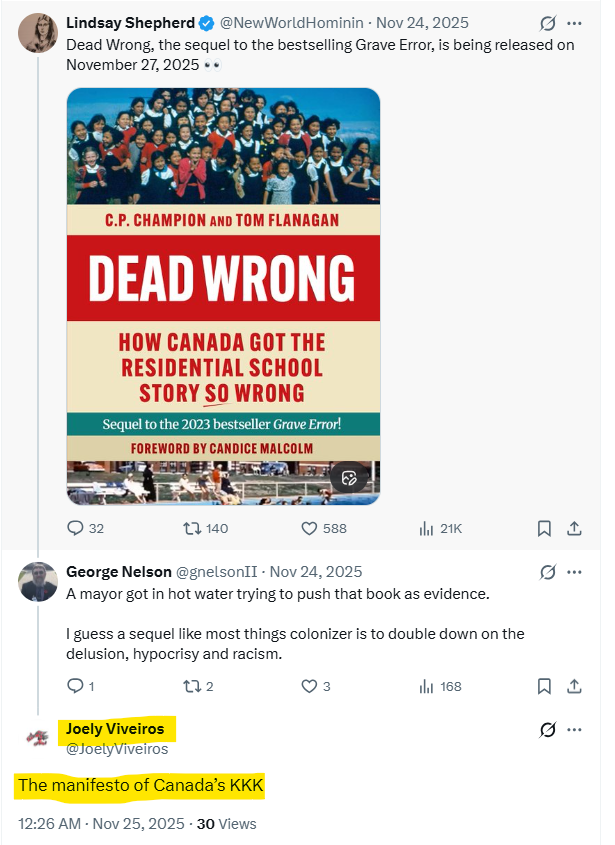Like George Nelson's reply
The image size is (615, 845).
310,686
